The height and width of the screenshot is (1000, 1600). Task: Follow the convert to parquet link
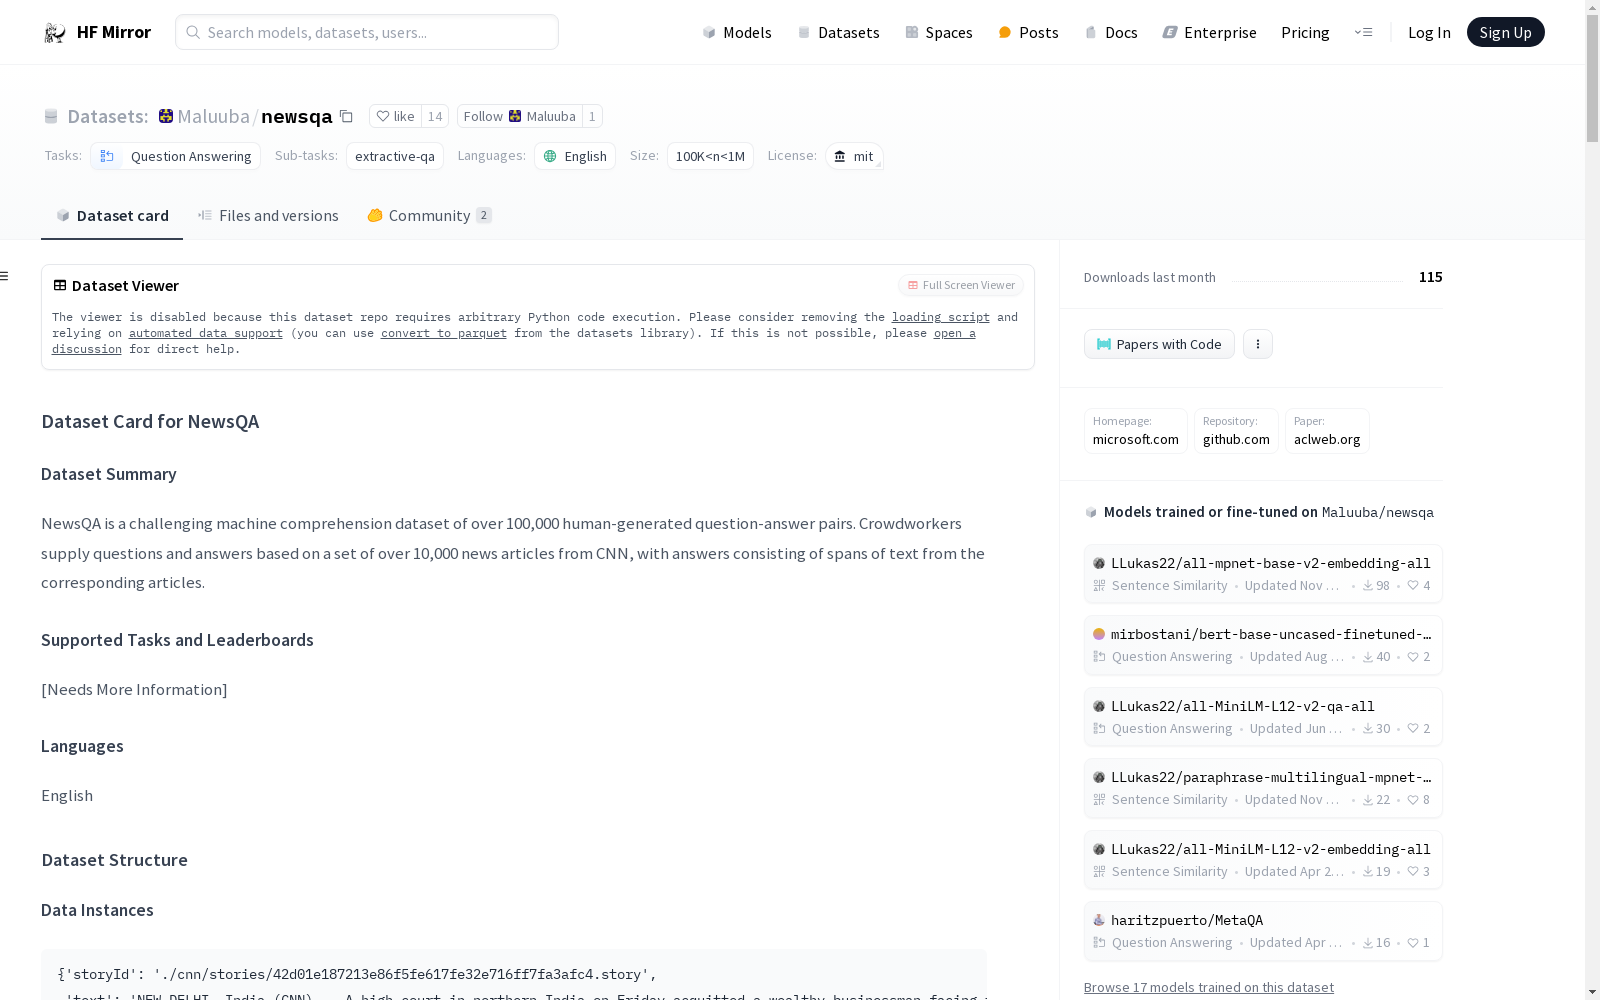[444, 333]
